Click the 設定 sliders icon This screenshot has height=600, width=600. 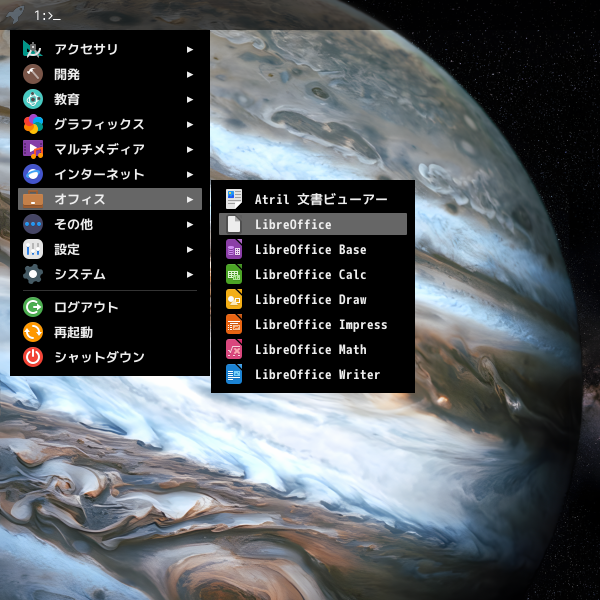(33, 249)
